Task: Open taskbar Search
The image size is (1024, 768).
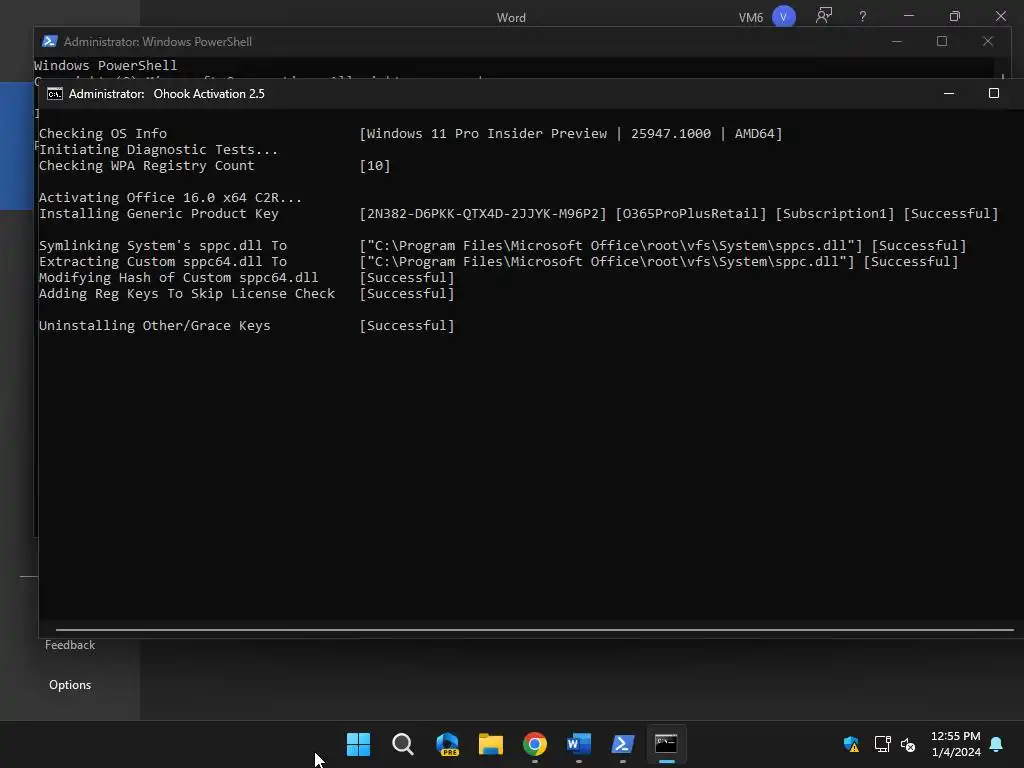Action: (402, 744)
